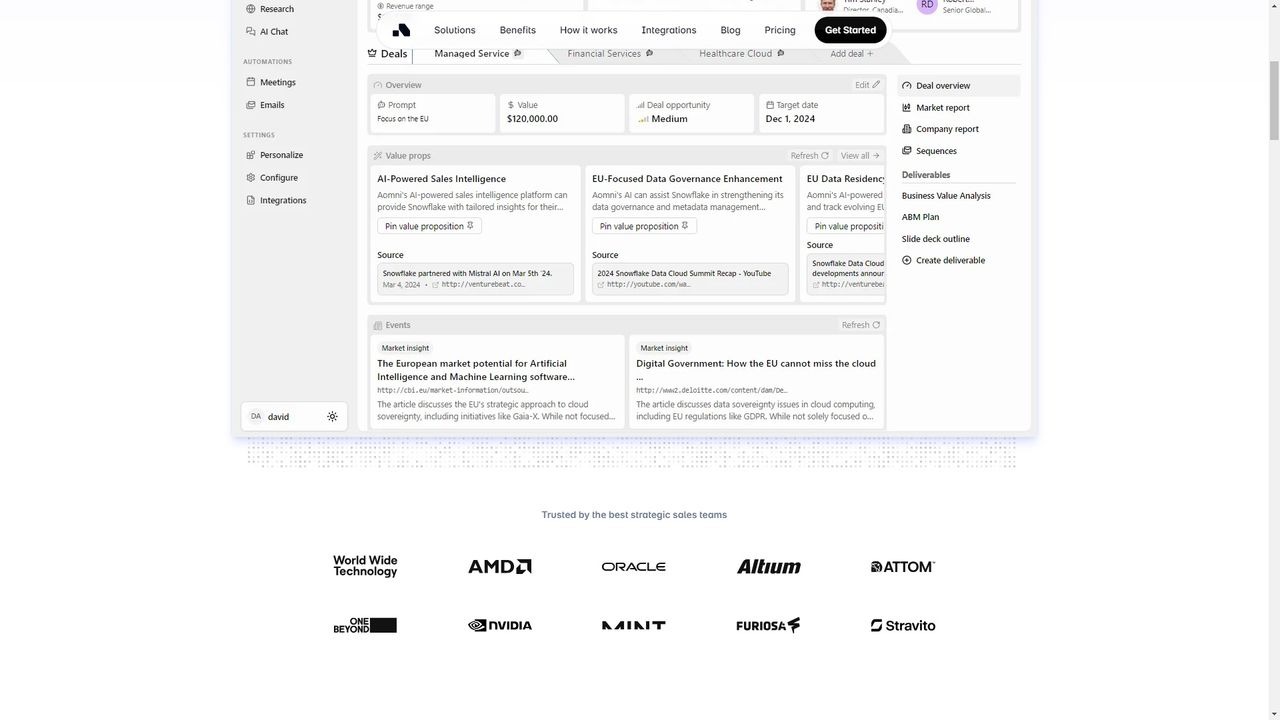Click the page vertical scrollbar thumb

pos(1272,100)
